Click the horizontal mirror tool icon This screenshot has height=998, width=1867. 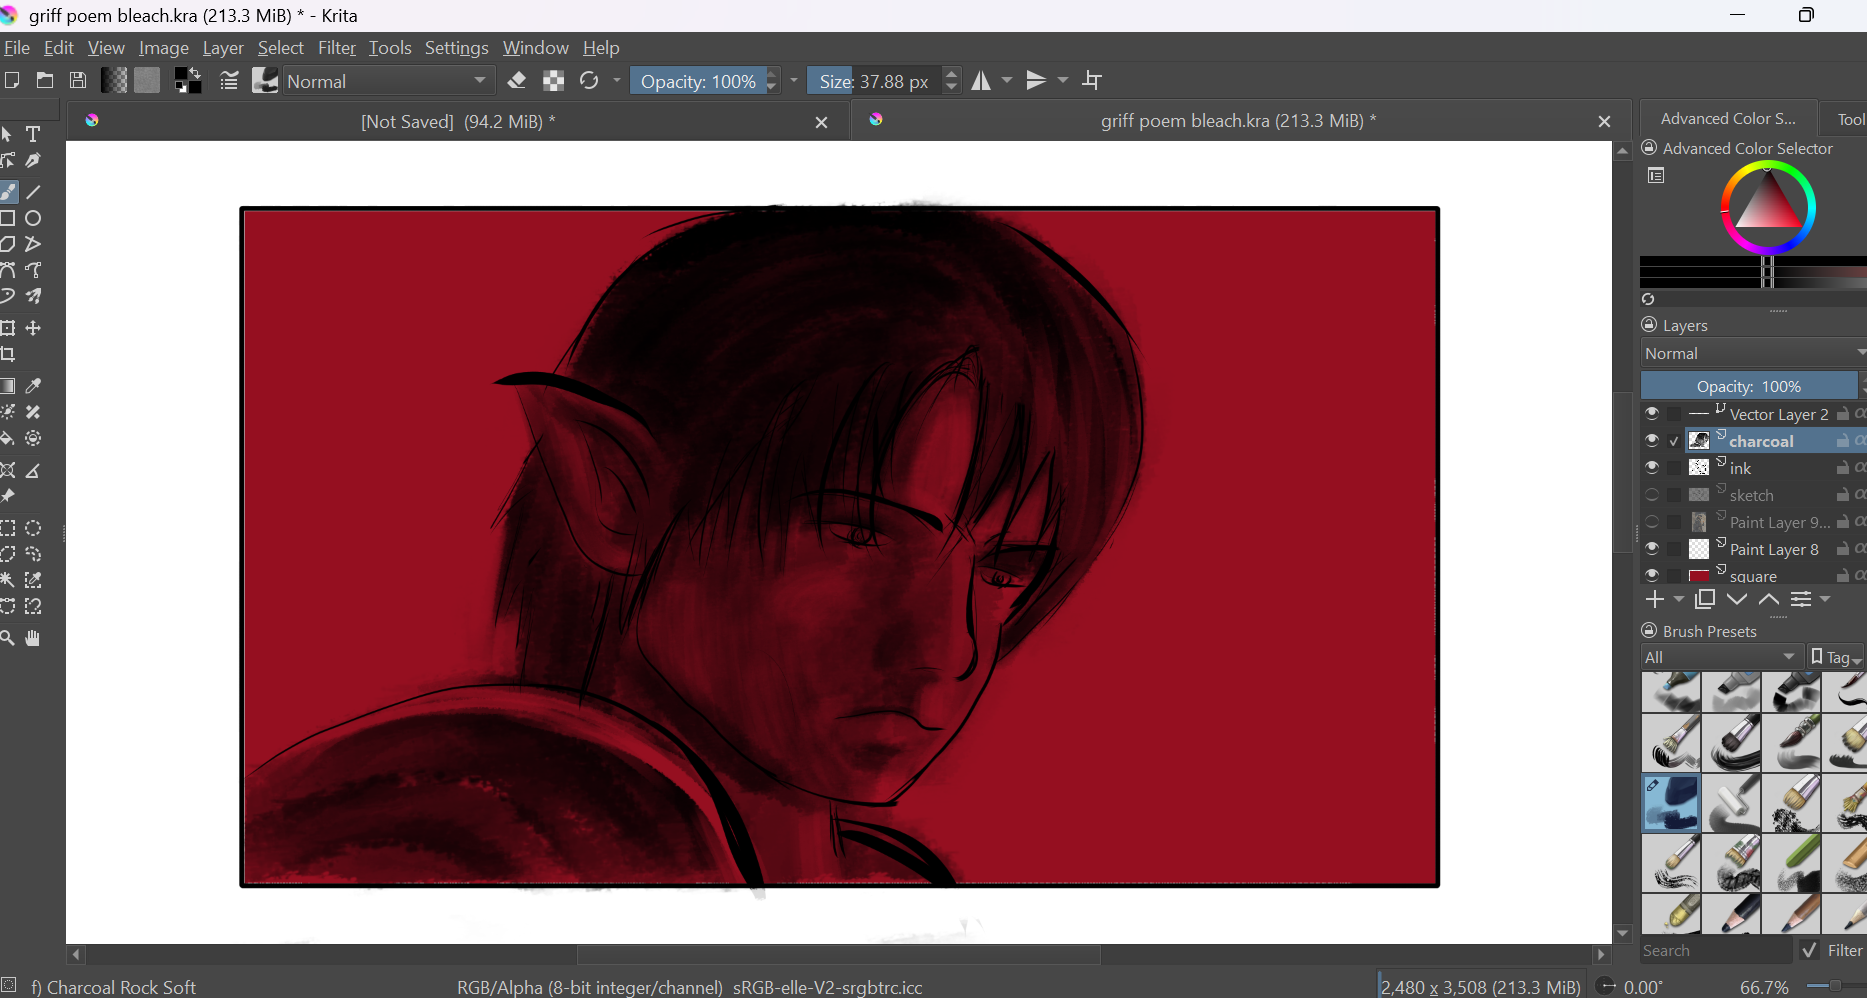[x=981, y=81]
